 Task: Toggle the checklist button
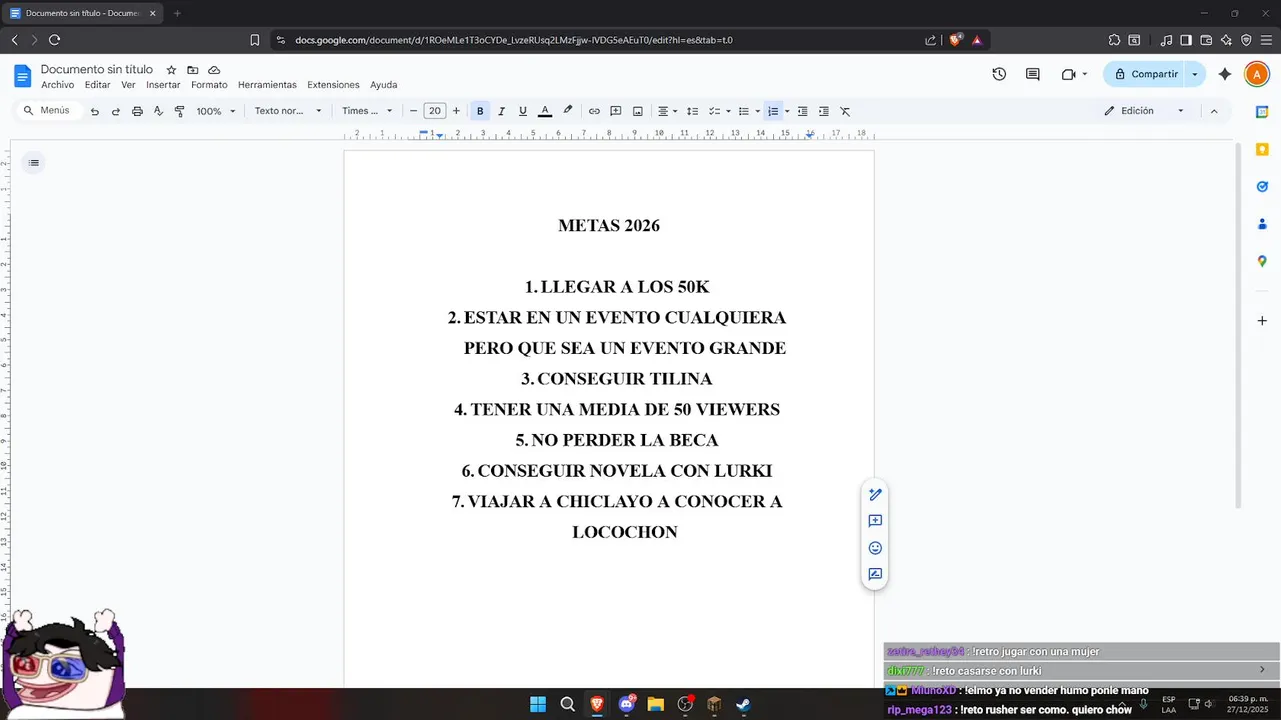pyautogui.click(x=714, y=111)
